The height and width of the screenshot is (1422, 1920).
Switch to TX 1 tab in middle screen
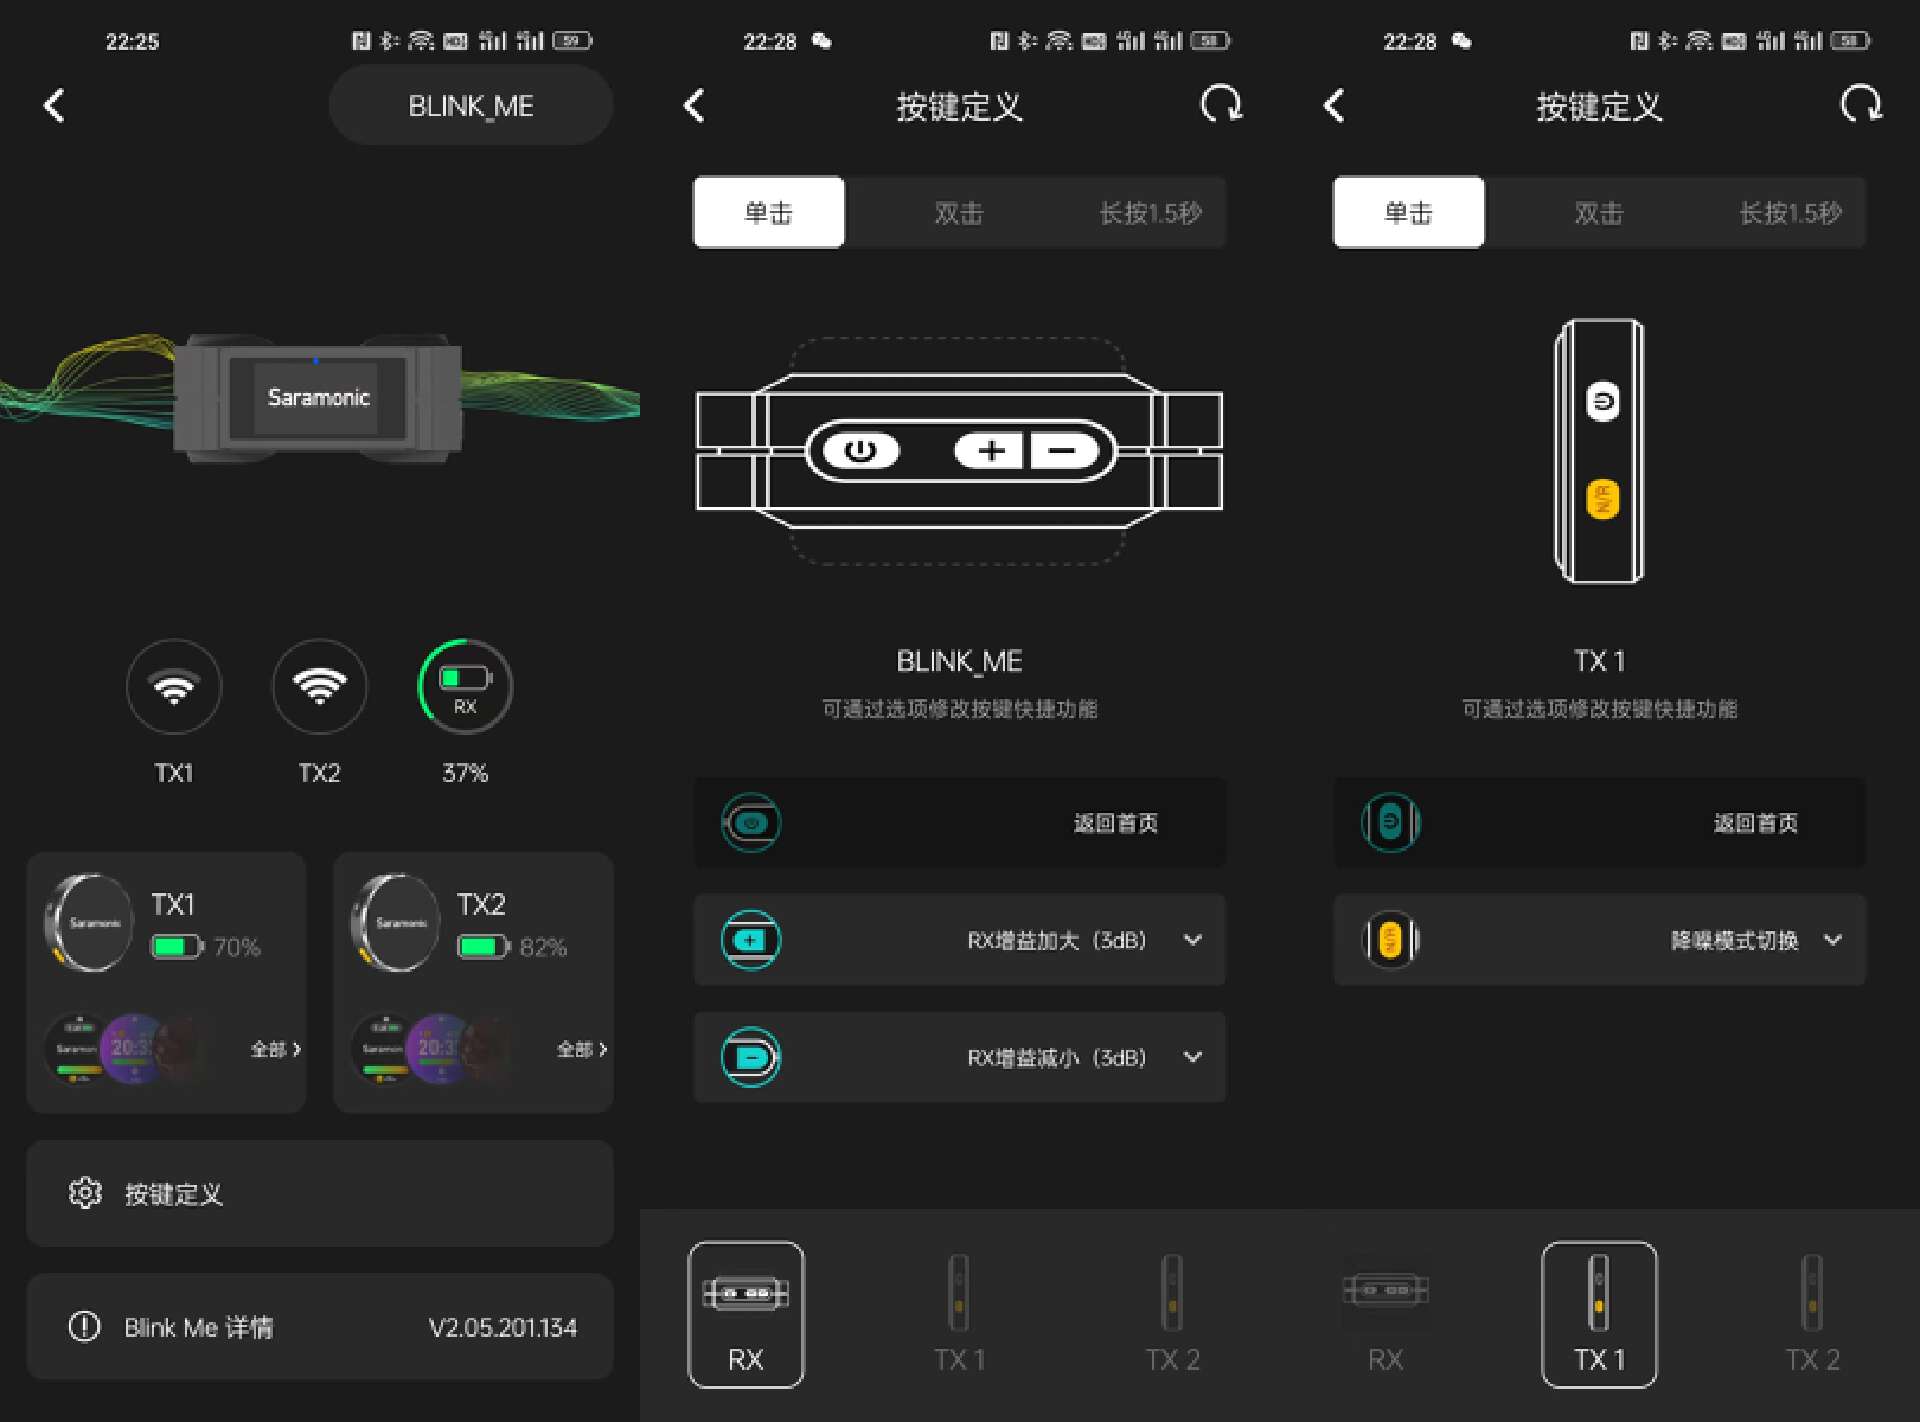click(959, 1315)
